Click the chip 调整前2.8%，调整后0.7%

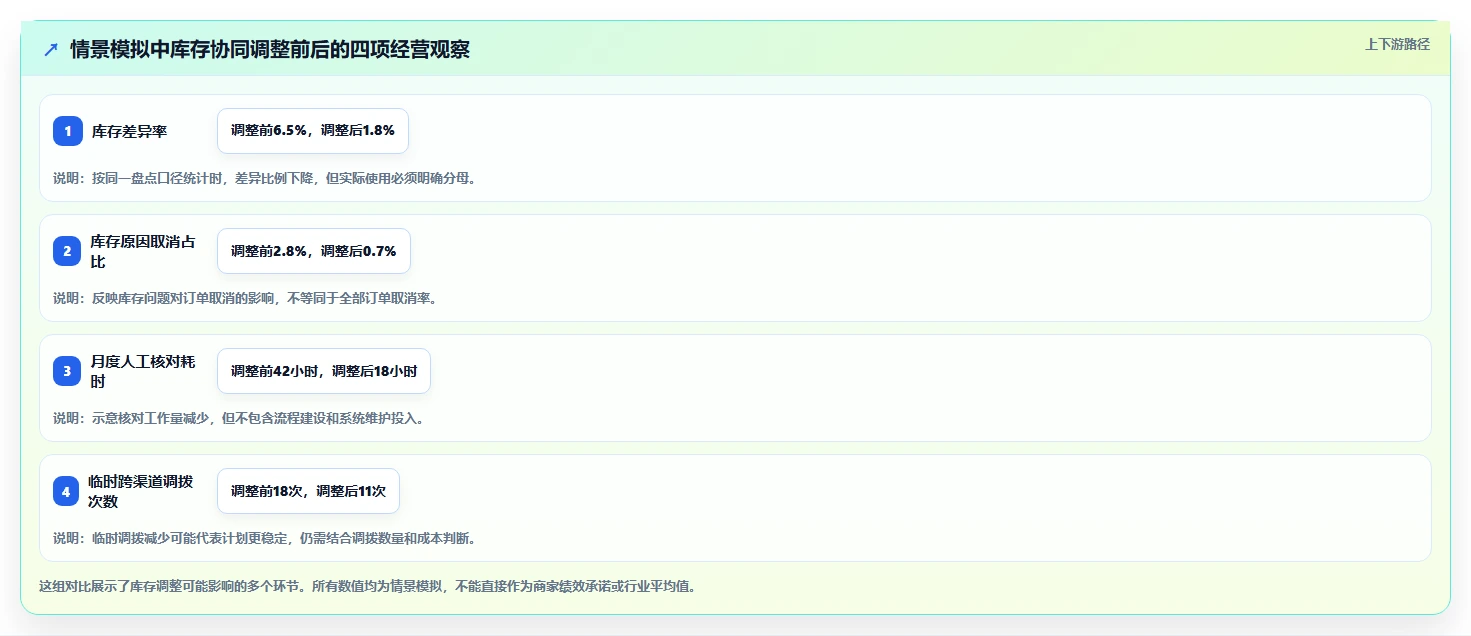tap(314, 251)
